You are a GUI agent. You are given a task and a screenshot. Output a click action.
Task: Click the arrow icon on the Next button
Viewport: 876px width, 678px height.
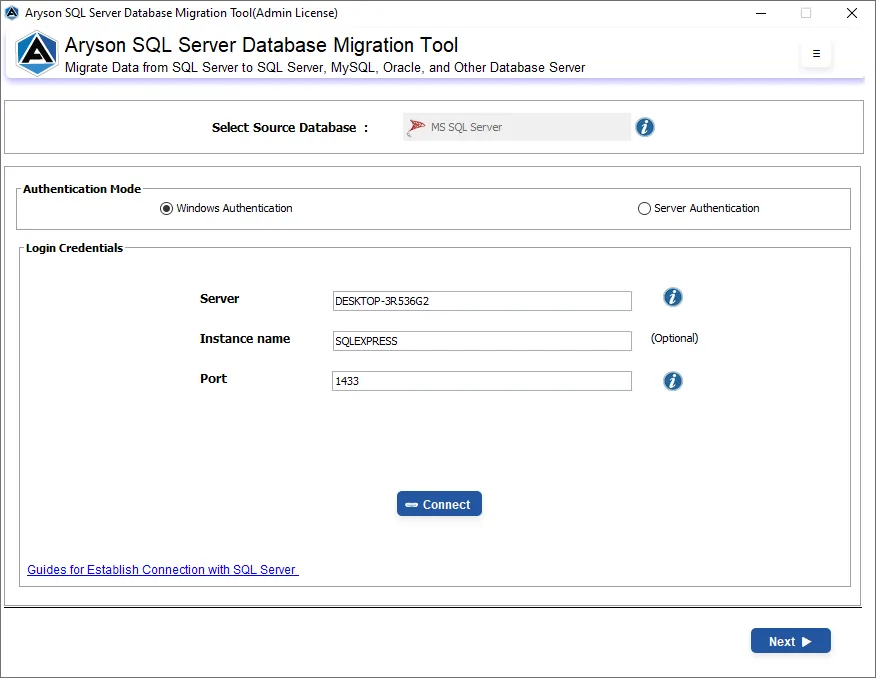808,641
